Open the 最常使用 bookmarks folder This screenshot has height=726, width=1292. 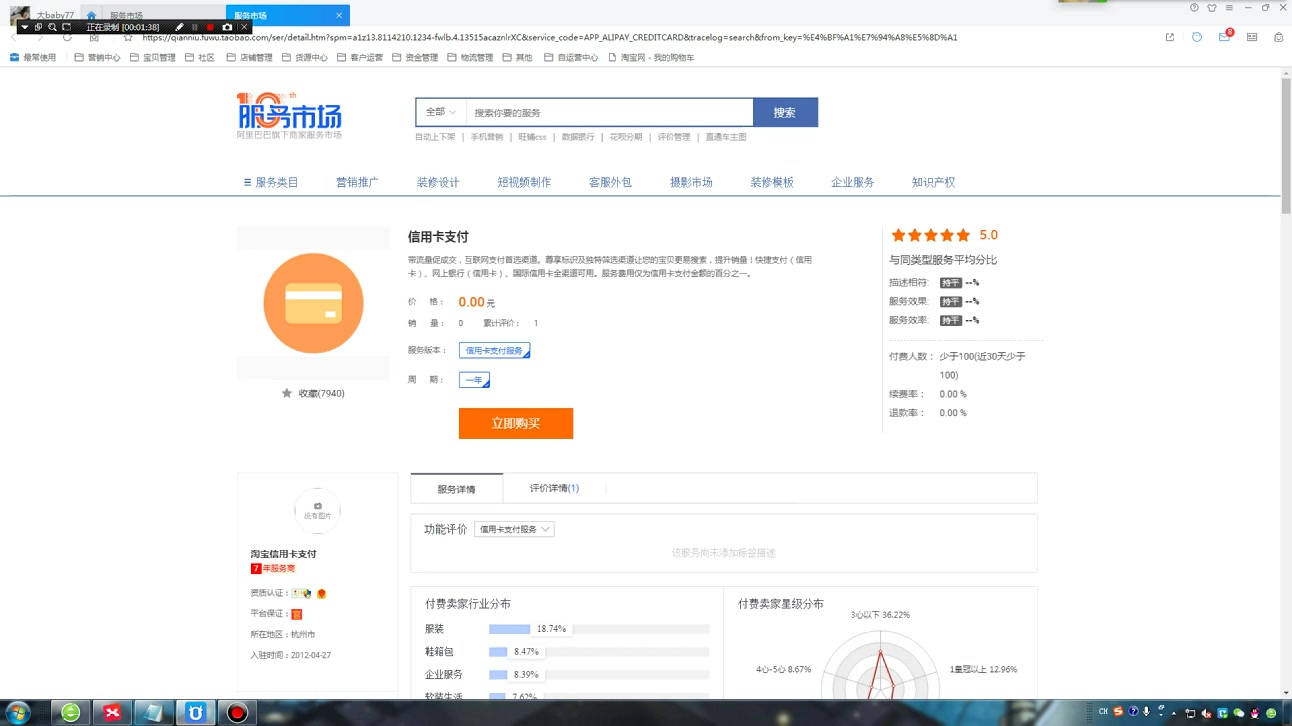tap(33, 57)
